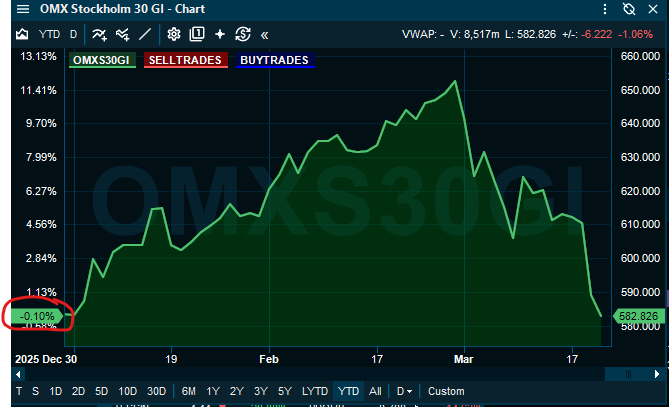Open the Custom date range
This screenshot has width=669, height=407.
[x=446, y=391]
